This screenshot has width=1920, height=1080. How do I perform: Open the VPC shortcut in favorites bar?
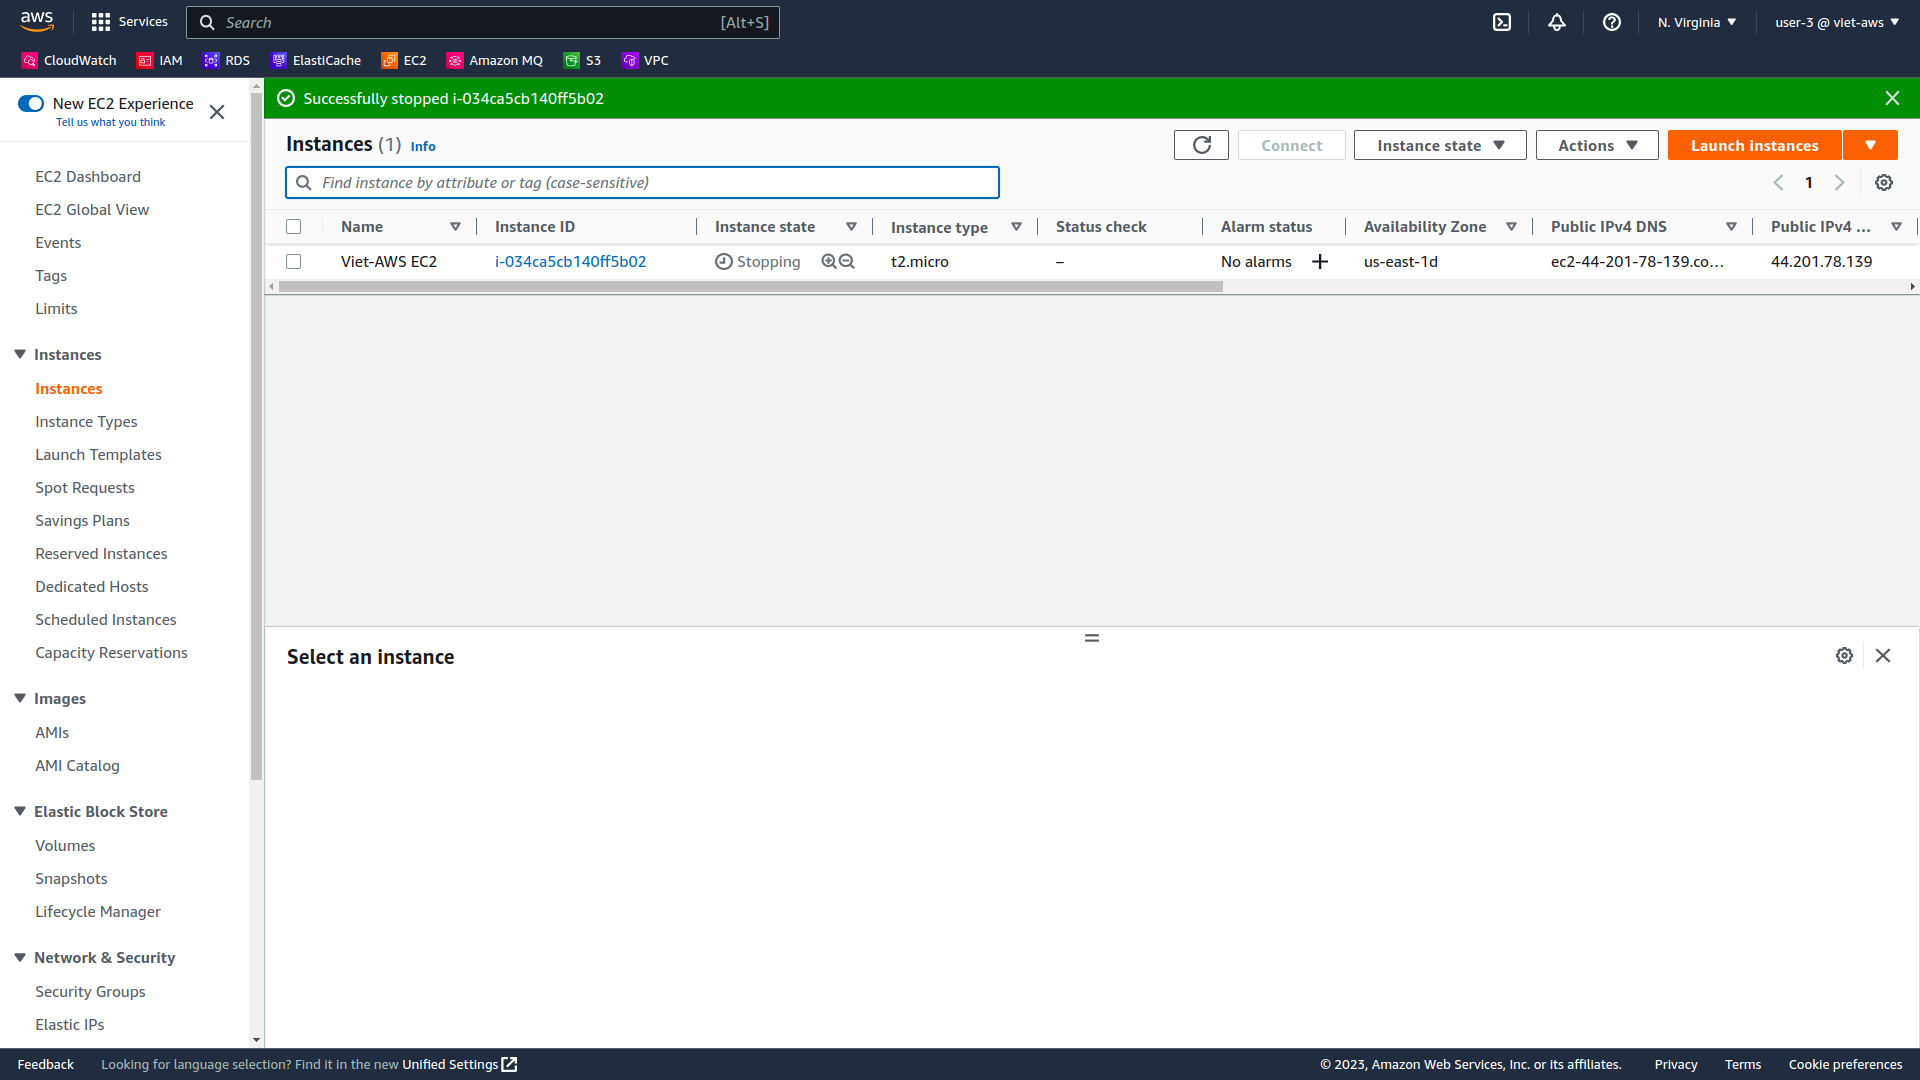point(645,61)
